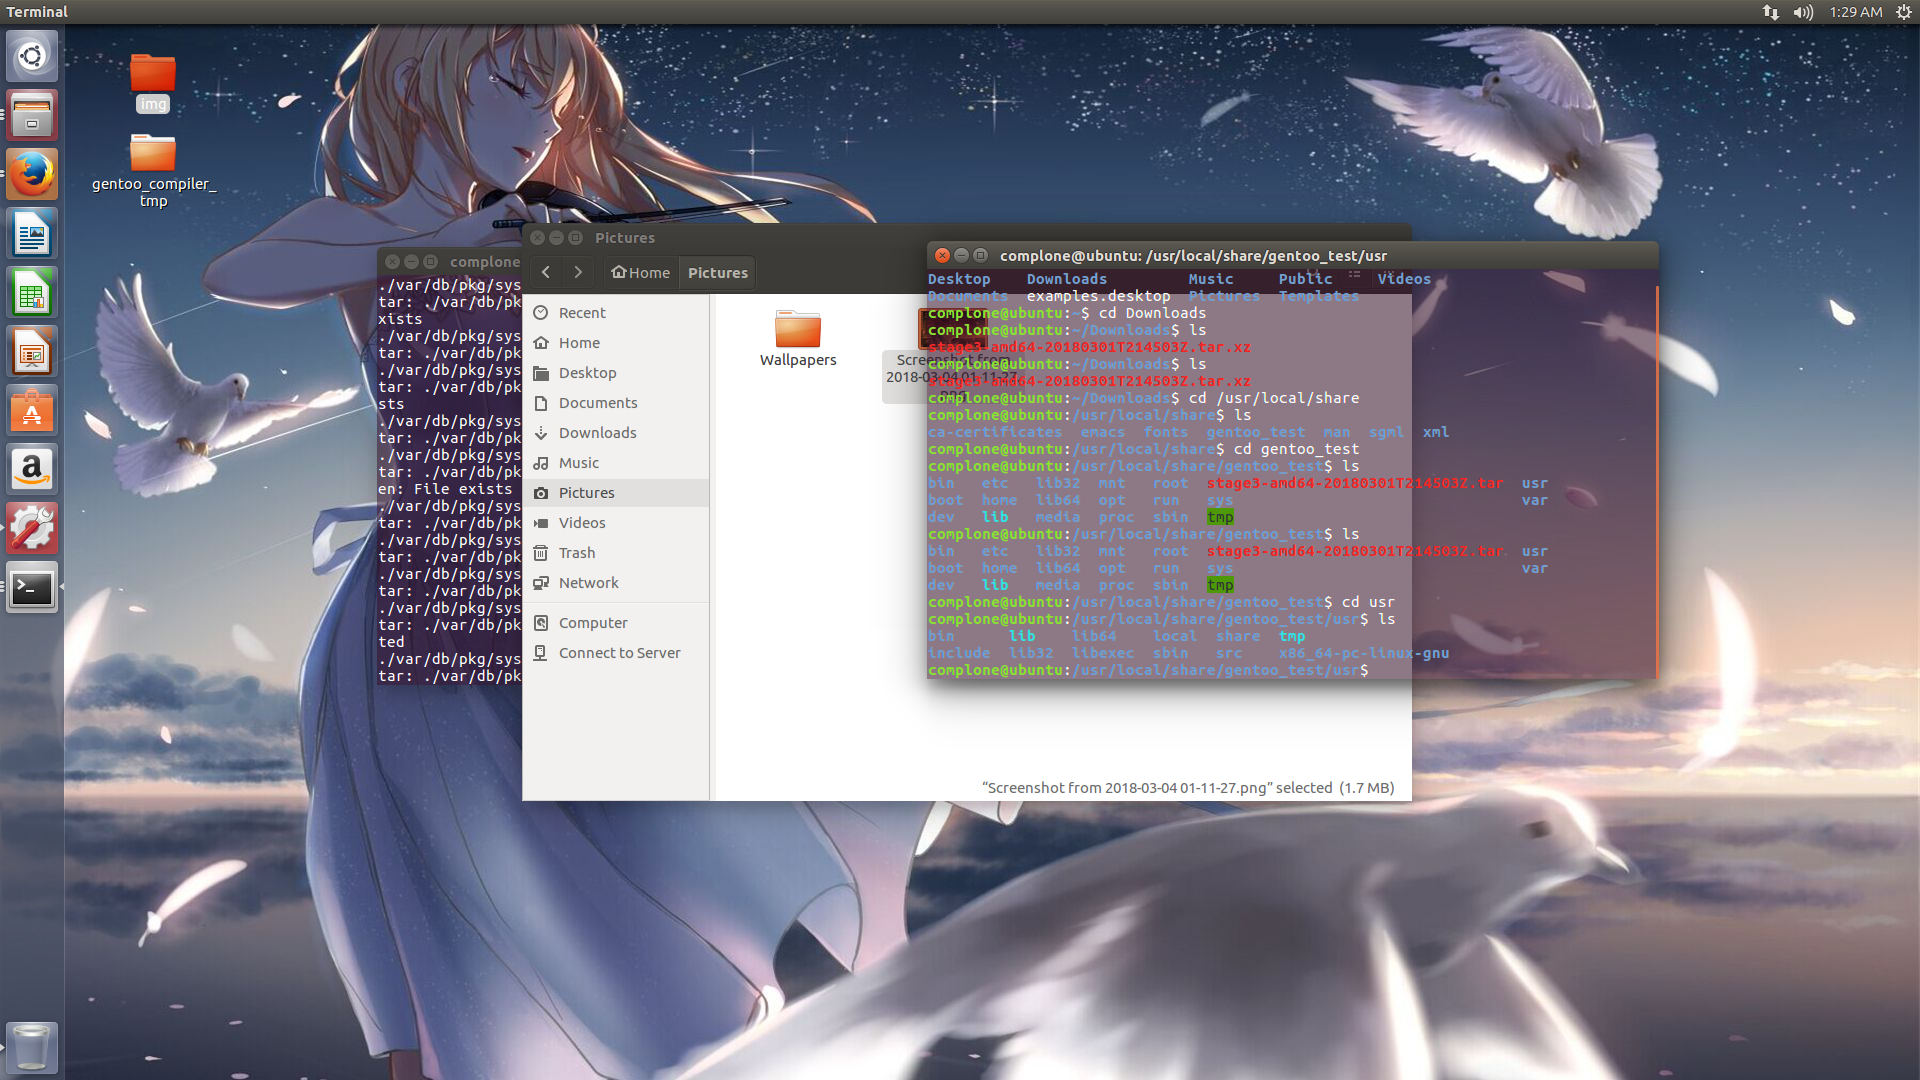
Task: Open LibreOffice Writer from the launcher
Action: tap(32, 233)
